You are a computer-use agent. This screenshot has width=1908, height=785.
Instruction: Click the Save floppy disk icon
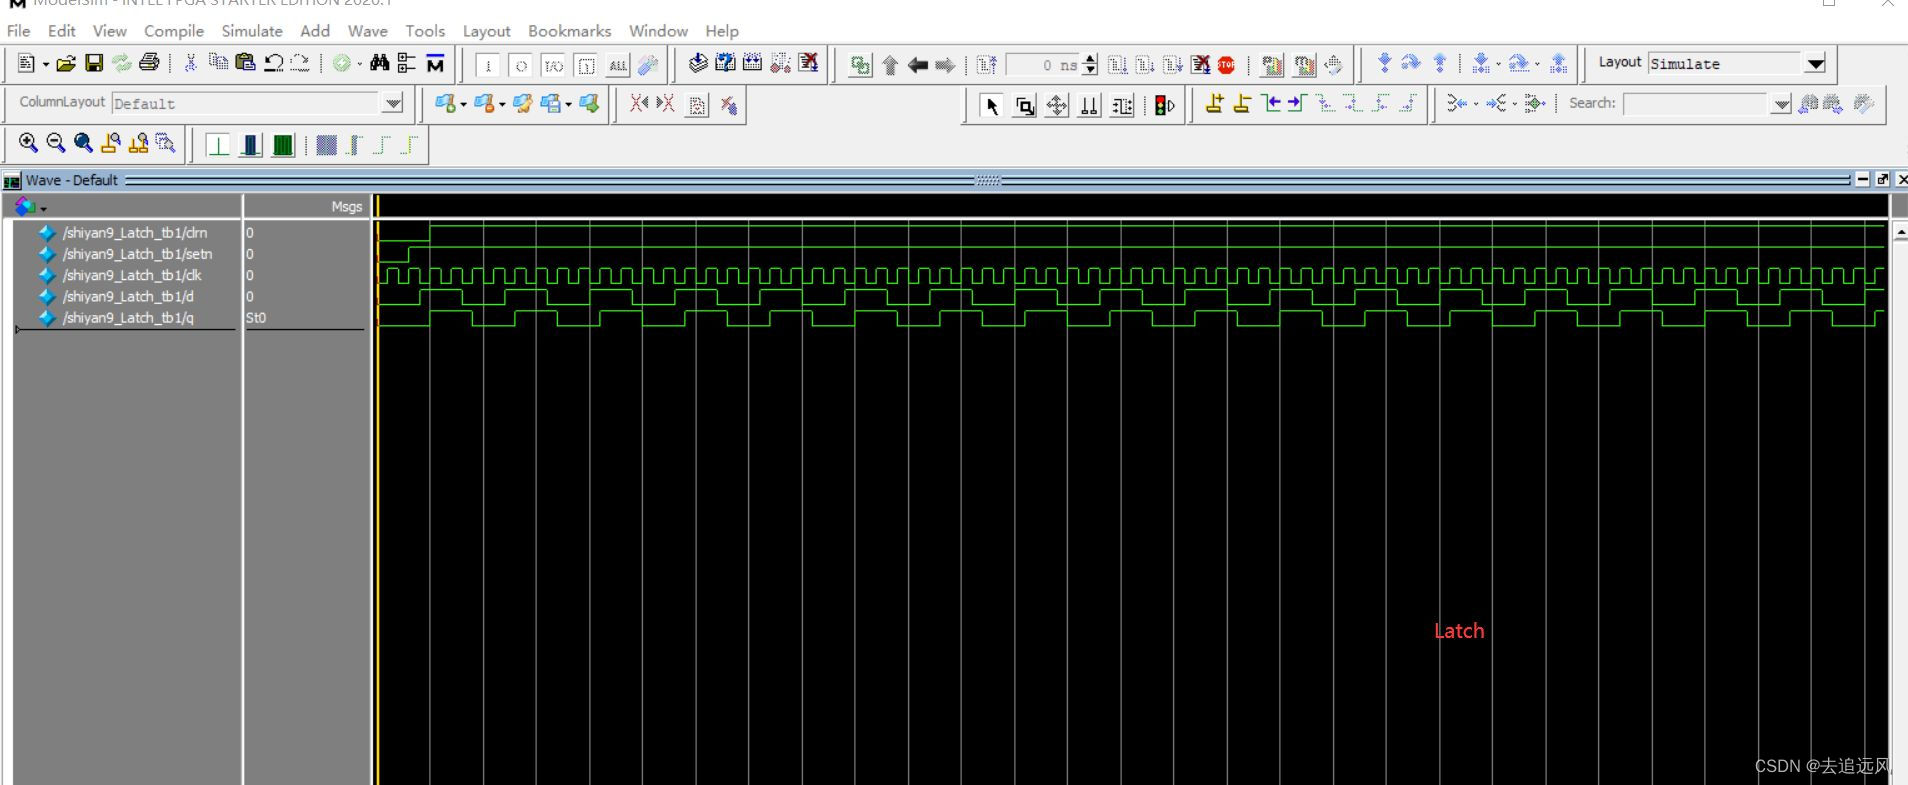[x=94, y=64]
